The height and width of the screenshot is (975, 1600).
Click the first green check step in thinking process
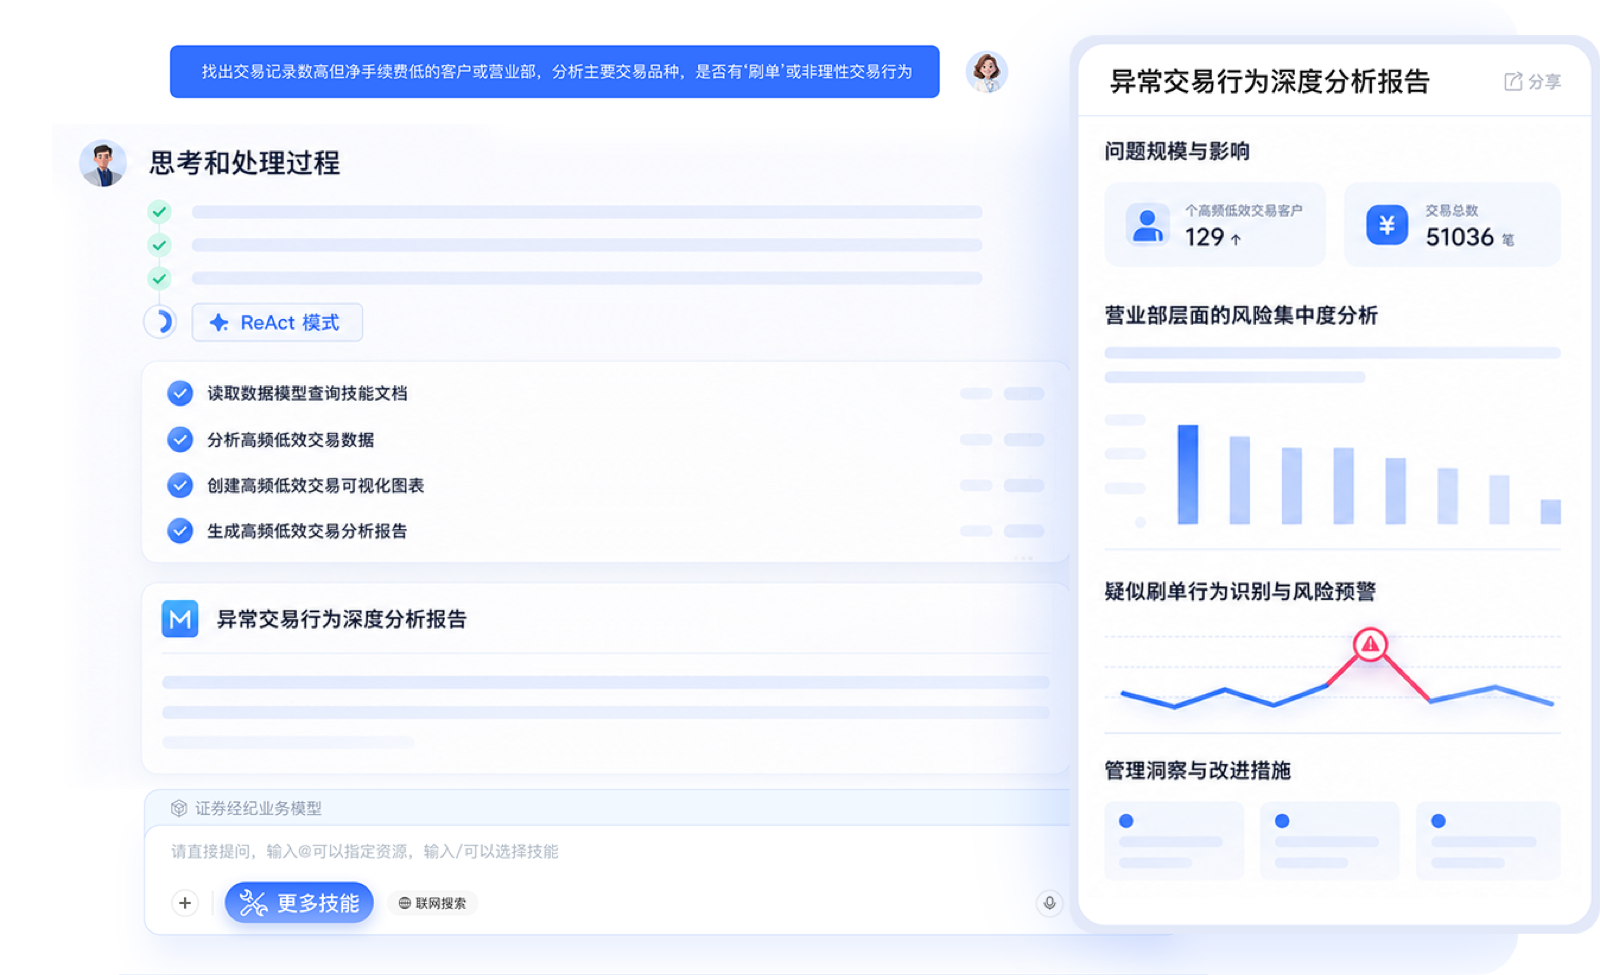tap(159, 212)
